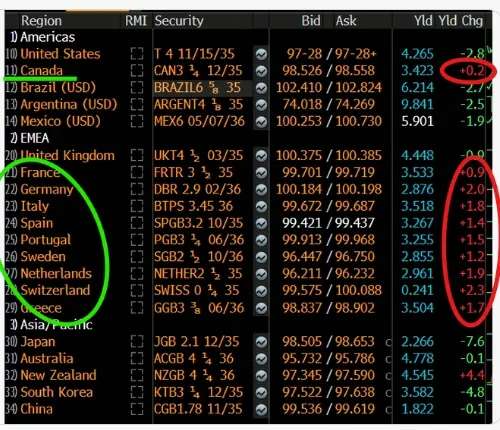Tick the RMI checkbox for China
The height and width of the screenshot is (430, 500).
click(x=137, y=409)
